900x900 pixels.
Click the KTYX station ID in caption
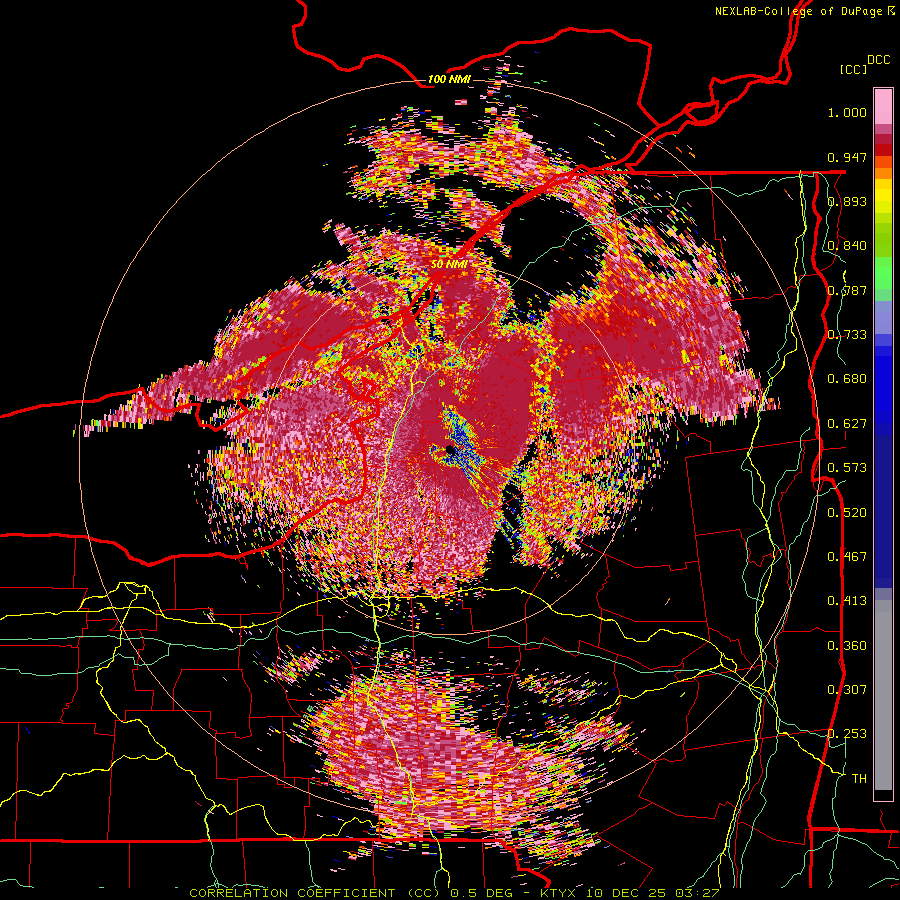click(559, 893)
